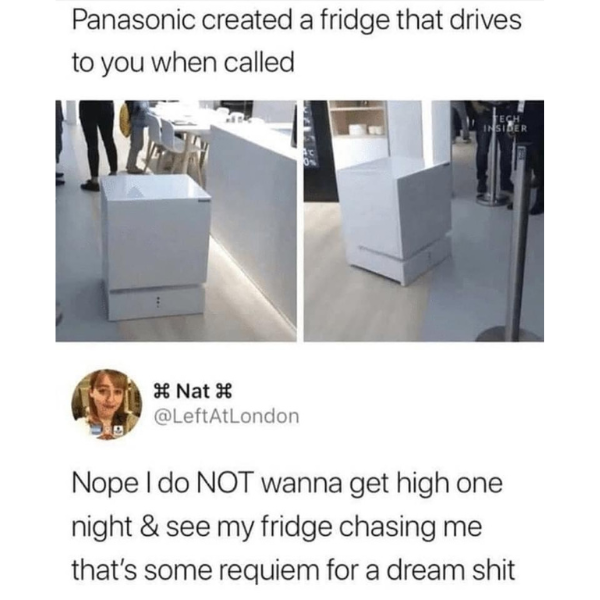Open Nat's profile picture avatar
Image resolution: width=600 pixels, height=600 pixels.
pos(107,404)
